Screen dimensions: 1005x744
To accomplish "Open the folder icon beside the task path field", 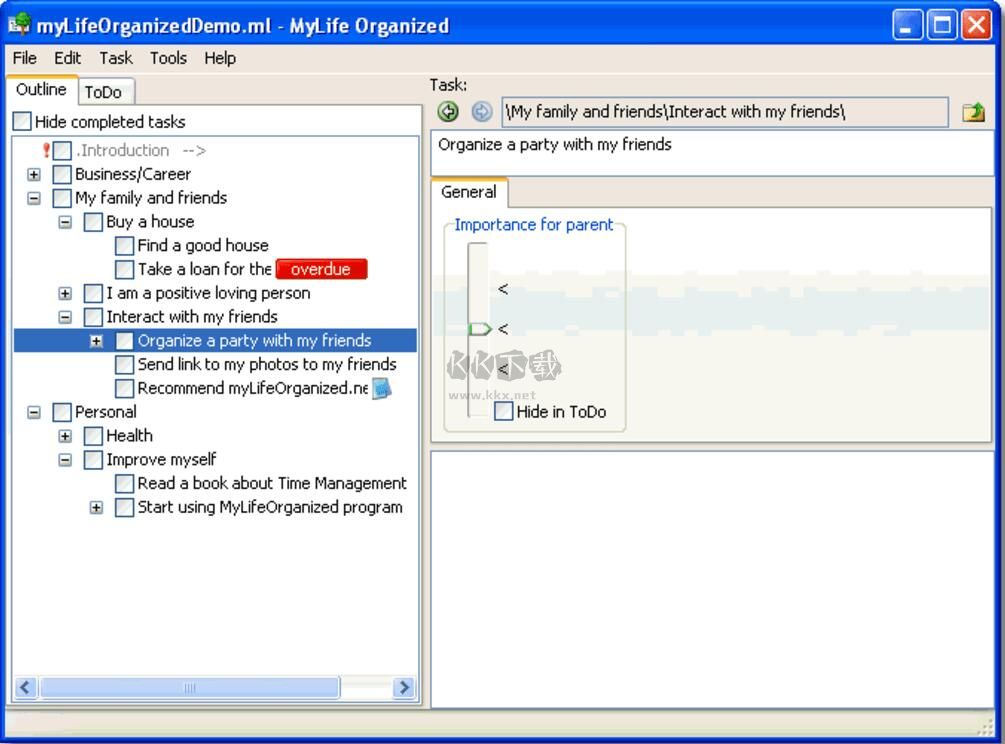I will [x=971, y=111].
